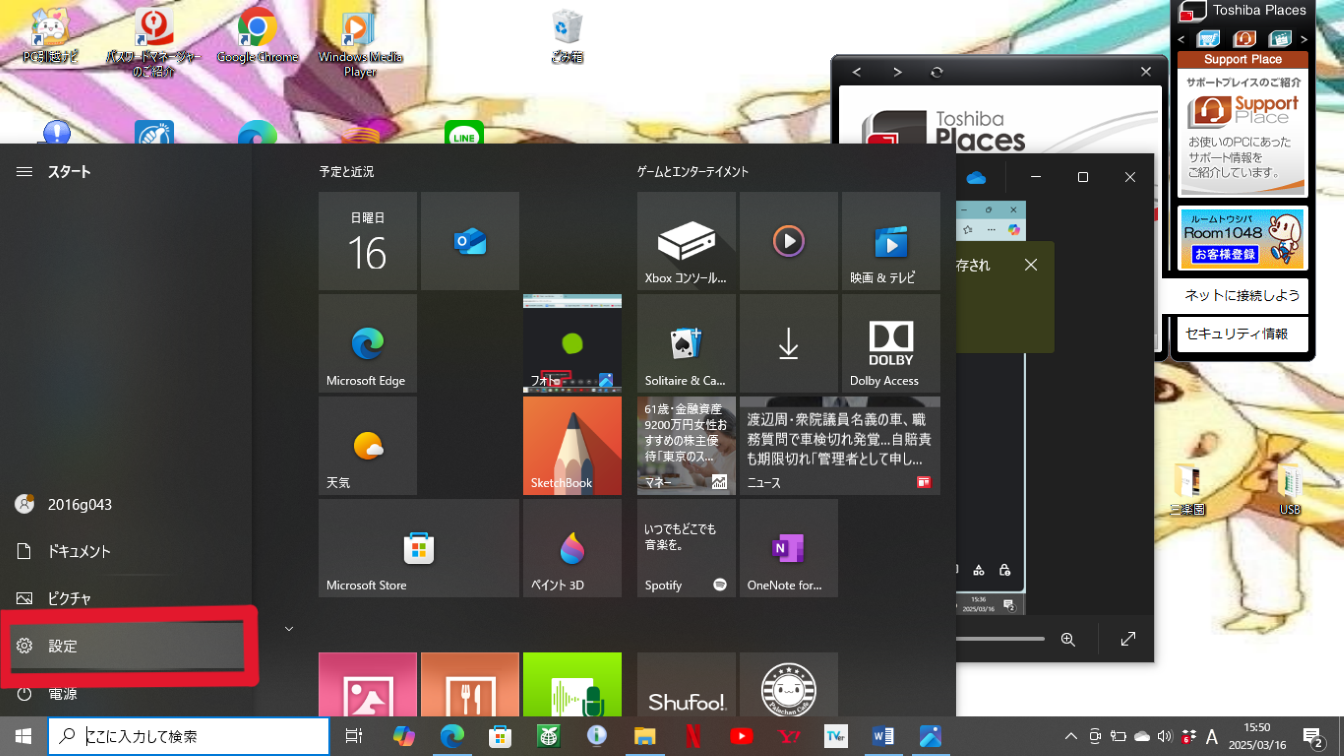This screenshot has width=1344, height=756.
Task: Select 電源 power option in Start menu
Action: [62, 694]
